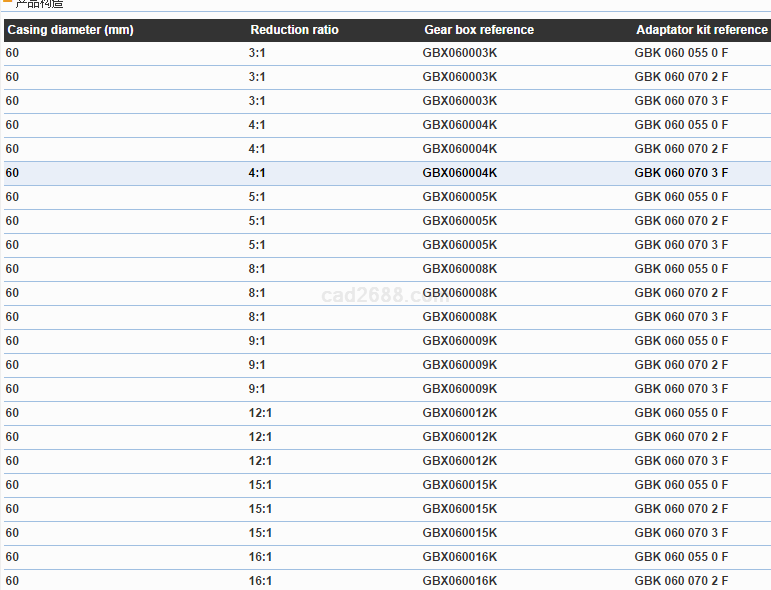Click GBK 060 070 3 F in 5:1 row
This screenshot has height=590, width=771.
[681, 245]
